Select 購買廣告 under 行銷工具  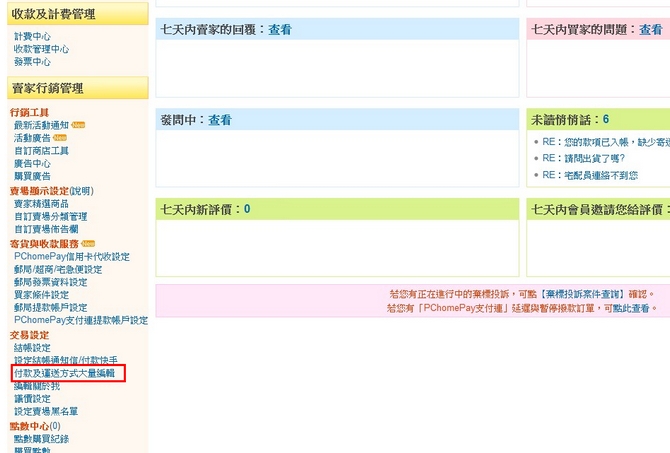pos(31,177)
